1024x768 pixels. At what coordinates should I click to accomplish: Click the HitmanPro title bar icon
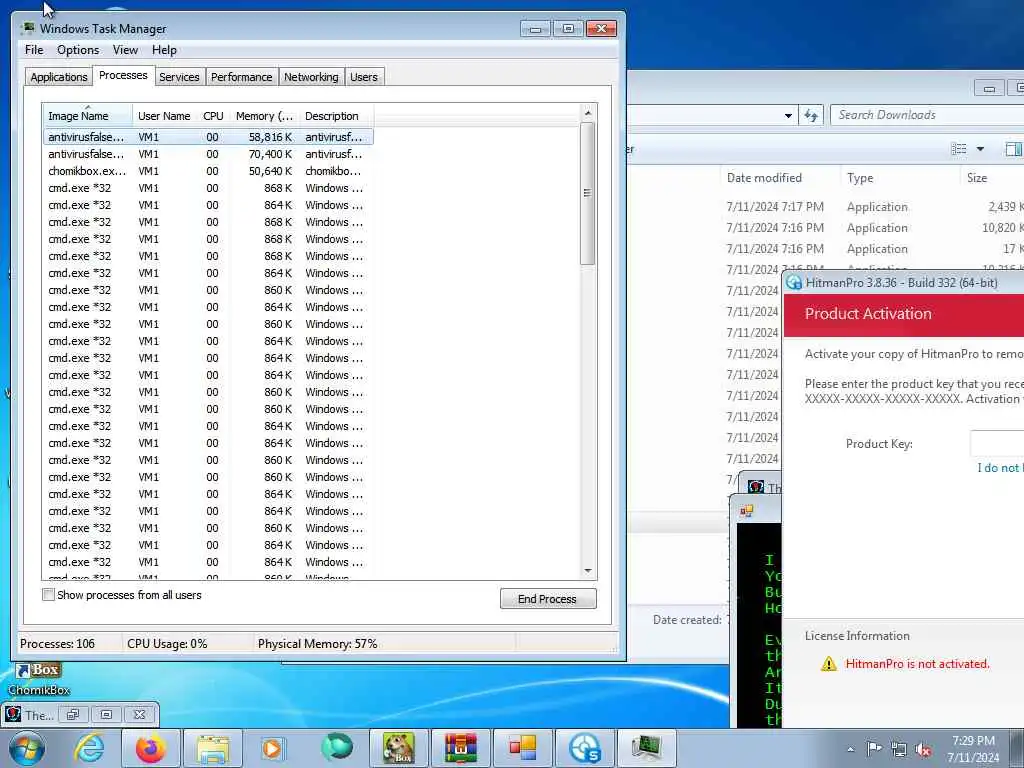(x=794, y=283)
